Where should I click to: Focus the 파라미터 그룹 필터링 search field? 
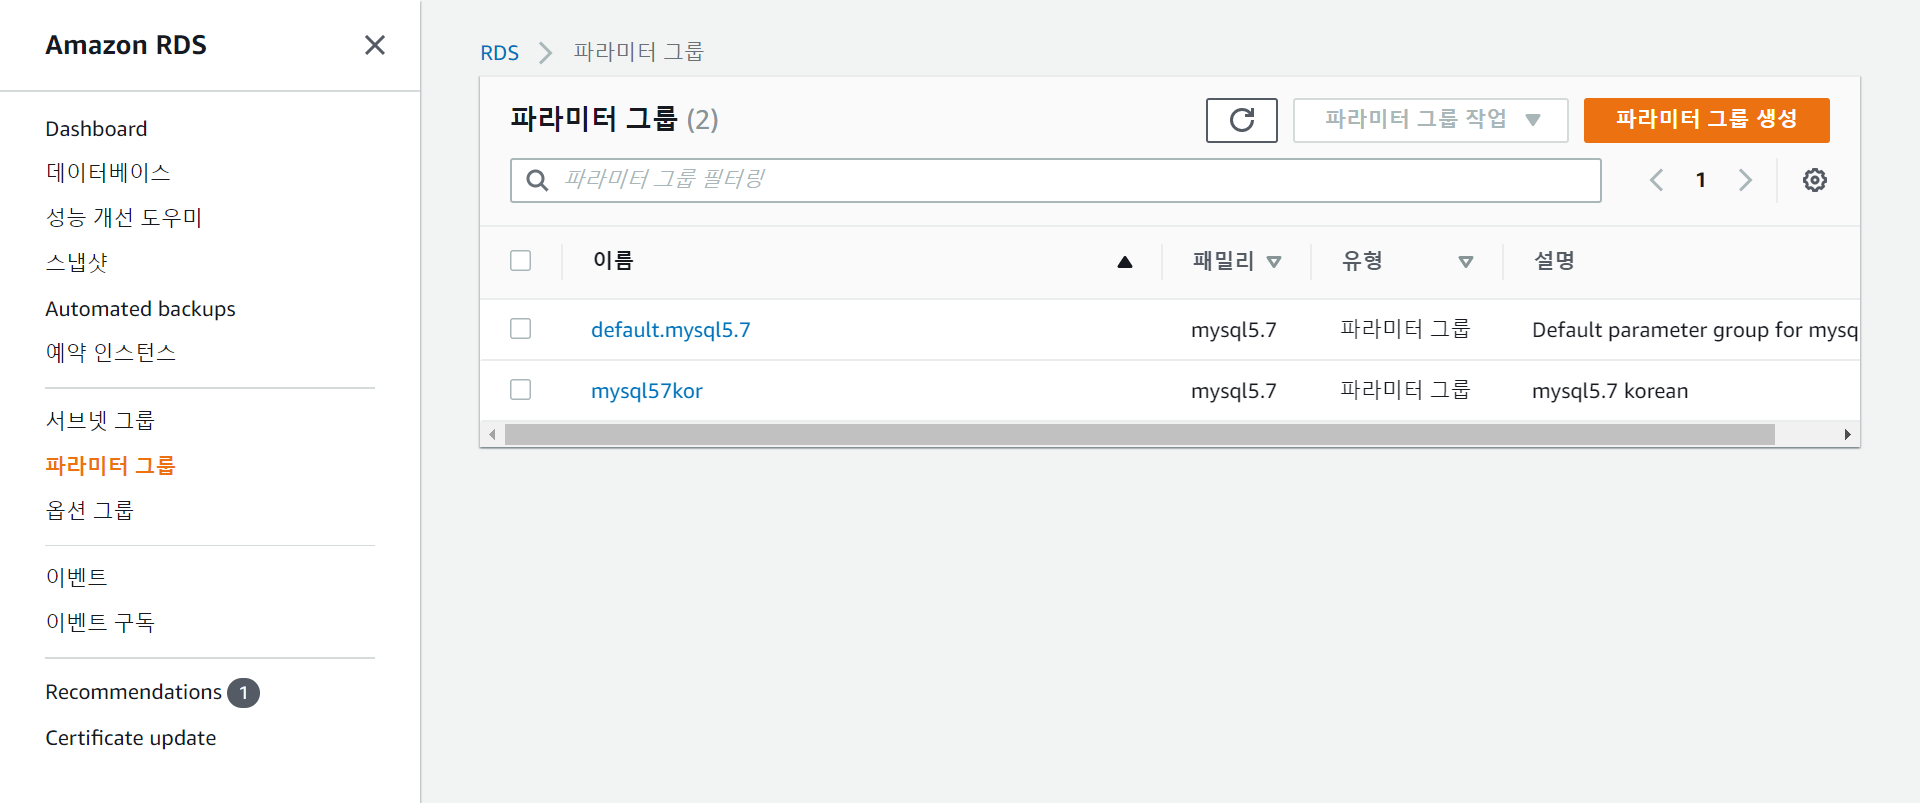coord(1055,180)
